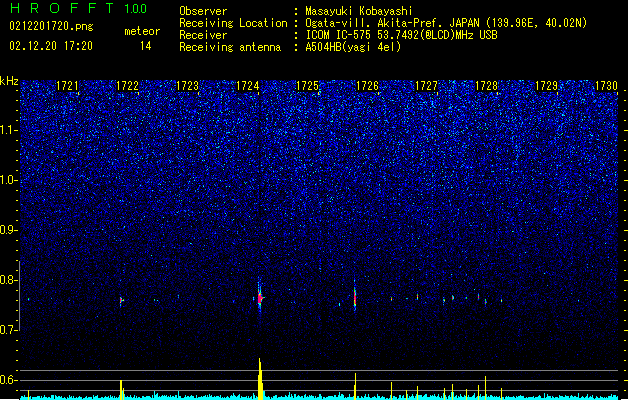Click the 1729 time axis label
Image resolution: width=629 pixels, height=400 pixels.
pos(546,85)
